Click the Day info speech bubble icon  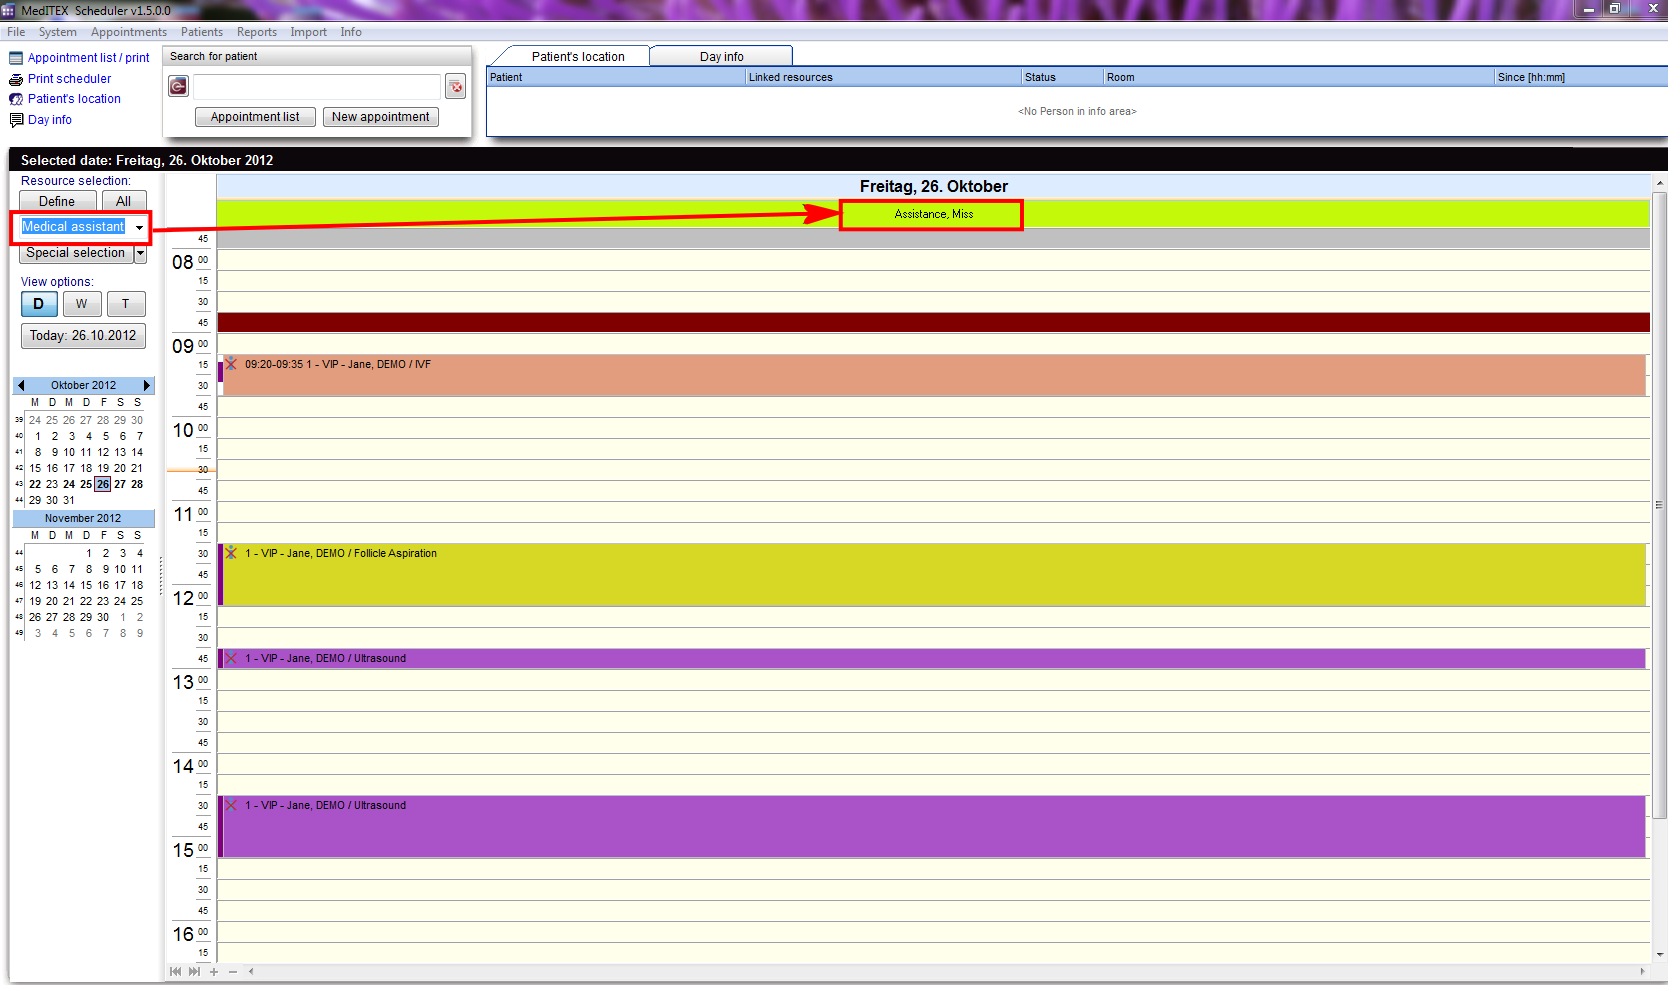tap(16, 120)
